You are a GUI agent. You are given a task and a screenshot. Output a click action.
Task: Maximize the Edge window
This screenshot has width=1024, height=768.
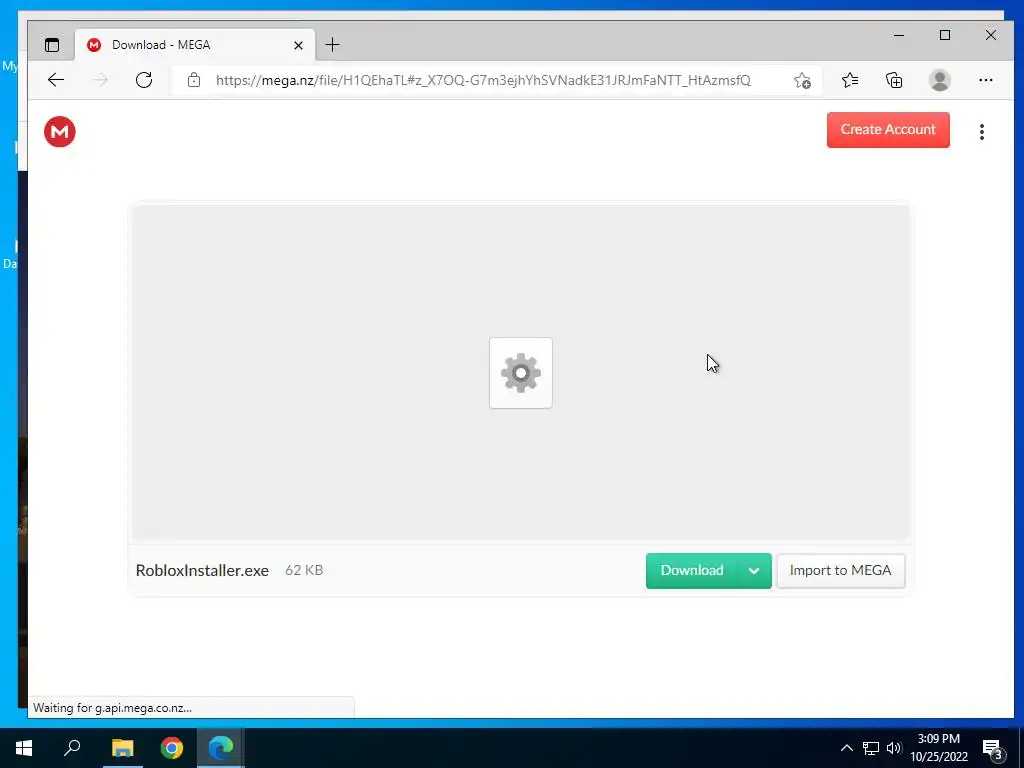pos(945,35)
